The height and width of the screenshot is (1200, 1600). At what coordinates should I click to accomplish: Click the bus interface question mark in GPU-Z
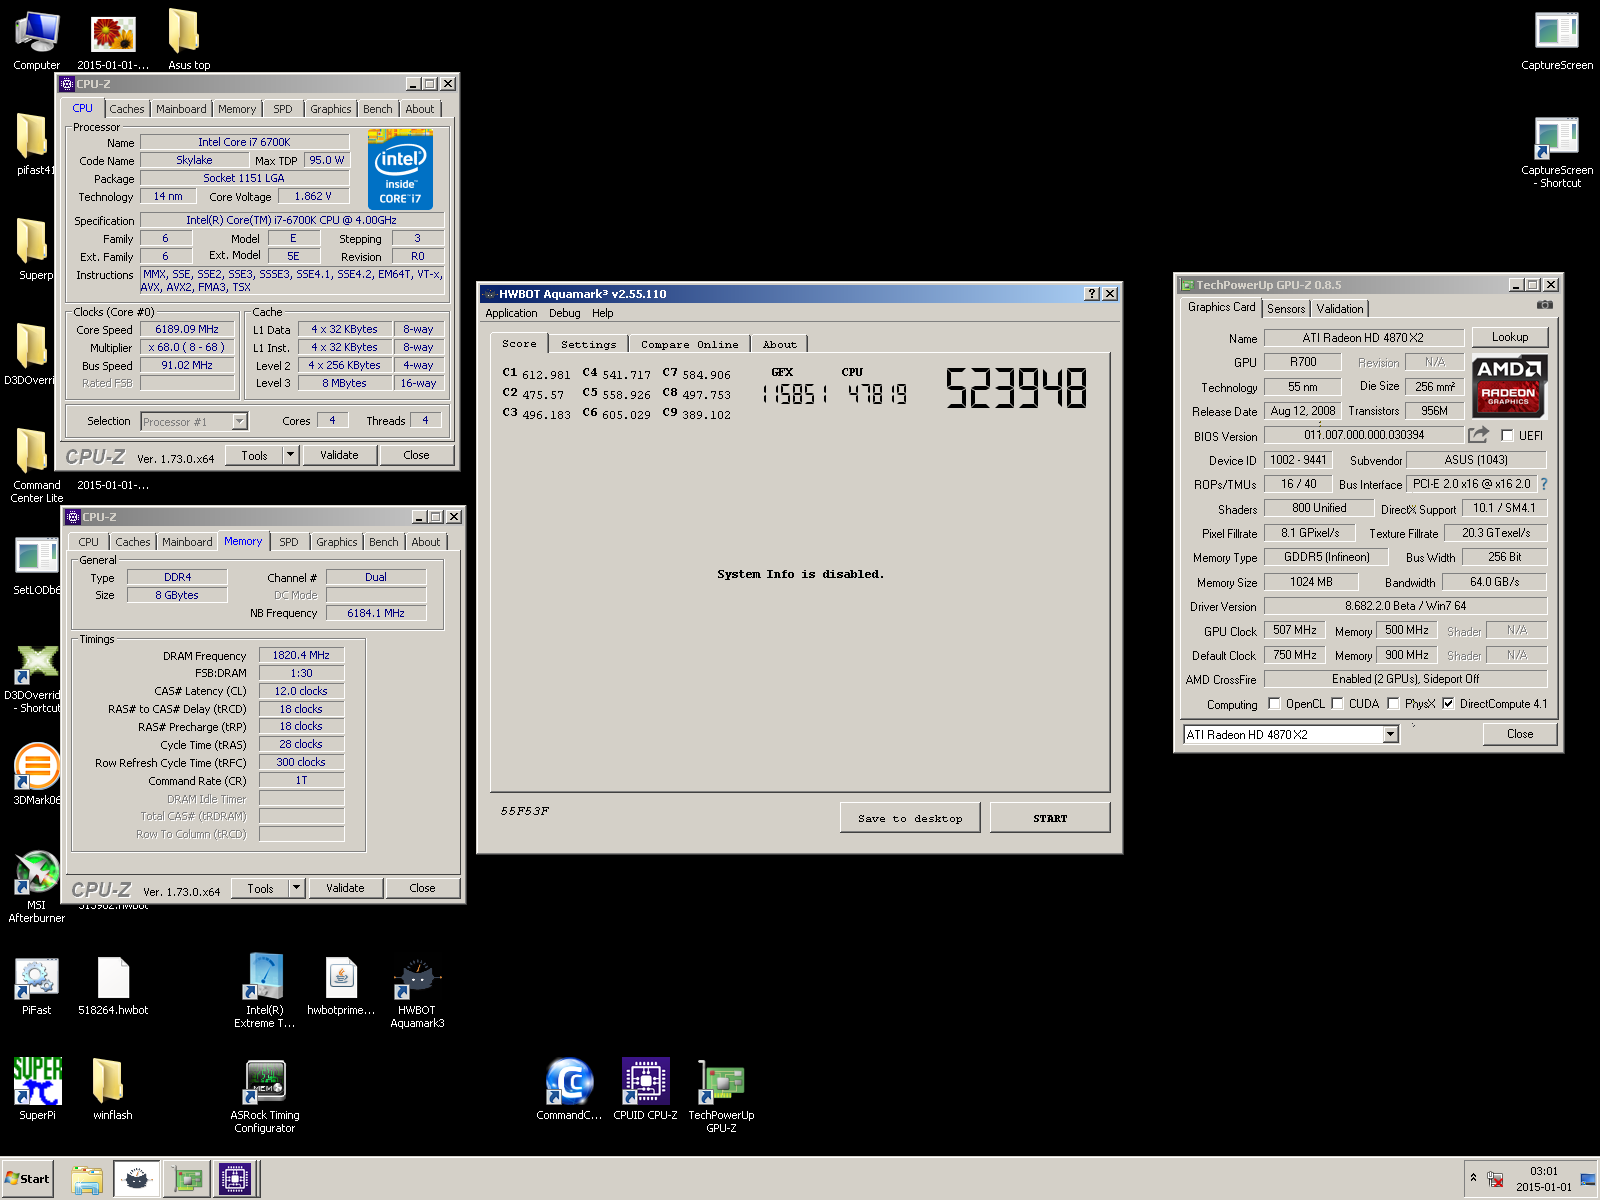(x=1544, y=484)
